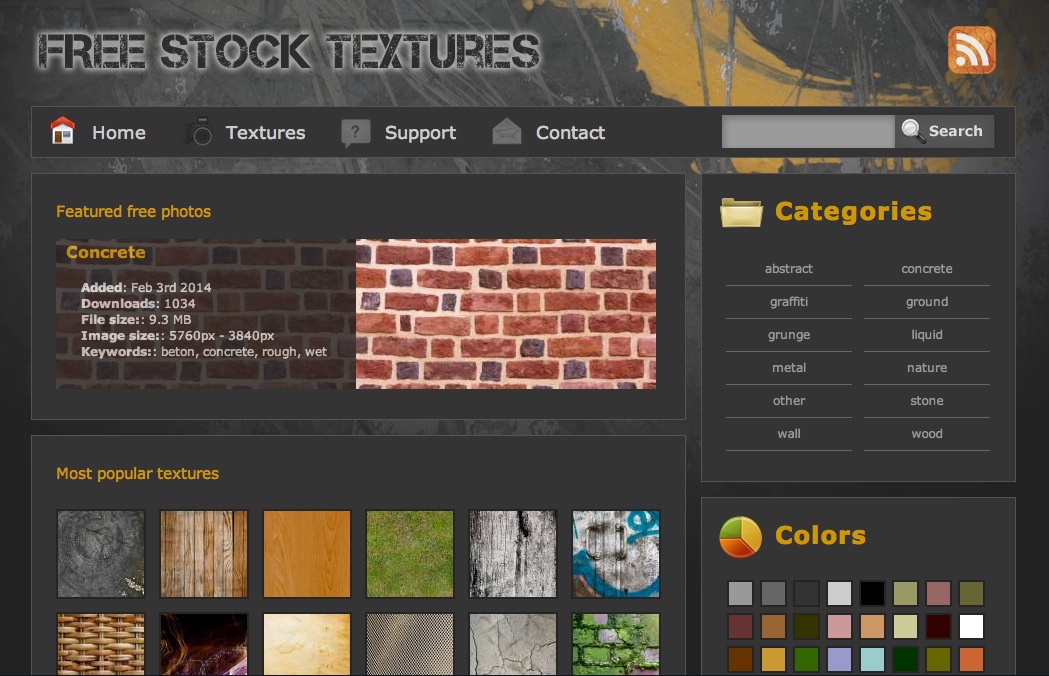The width and height of the screenshot is (1049, 676).
Task: Click the magnifying glass search icon
Action: (x=913, y=130)
